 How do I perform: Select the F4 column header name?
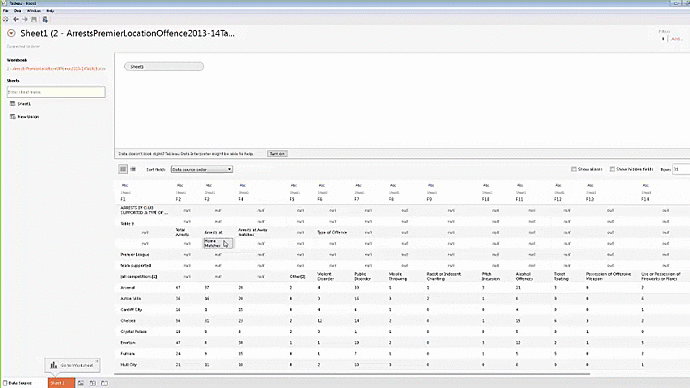point(241,199)
